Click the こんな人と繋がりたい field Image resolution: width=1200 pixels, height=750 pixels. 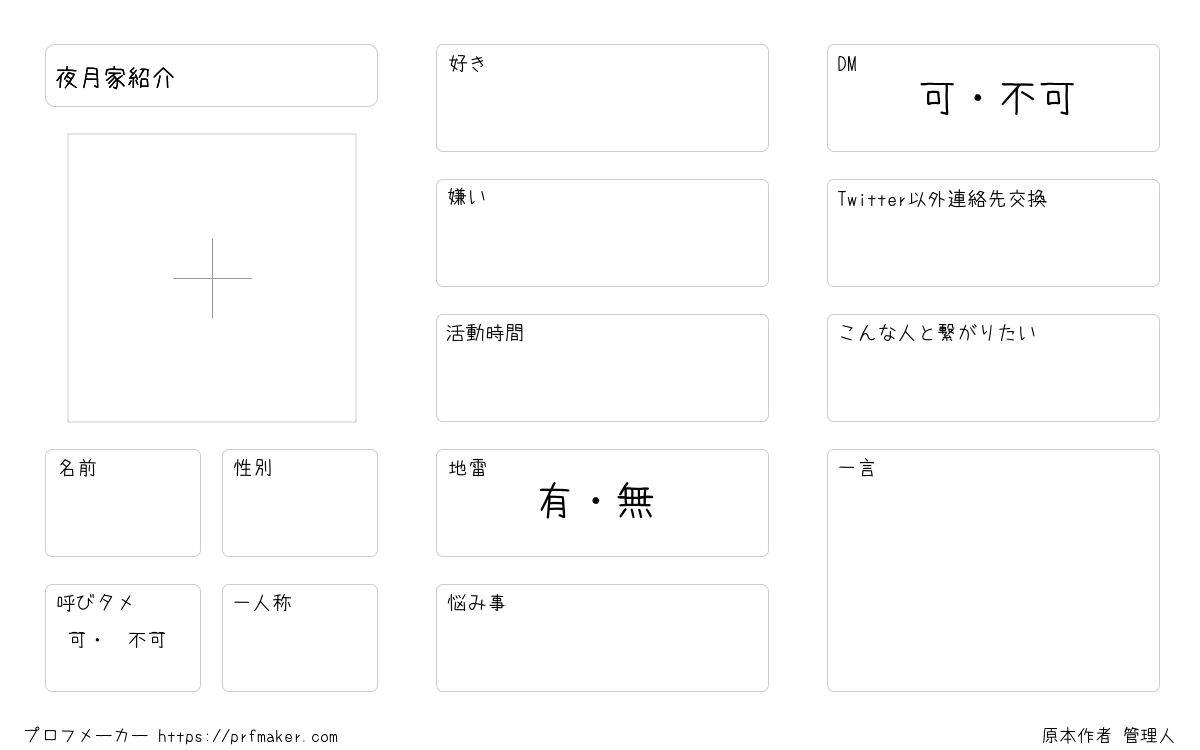(993, 368)
